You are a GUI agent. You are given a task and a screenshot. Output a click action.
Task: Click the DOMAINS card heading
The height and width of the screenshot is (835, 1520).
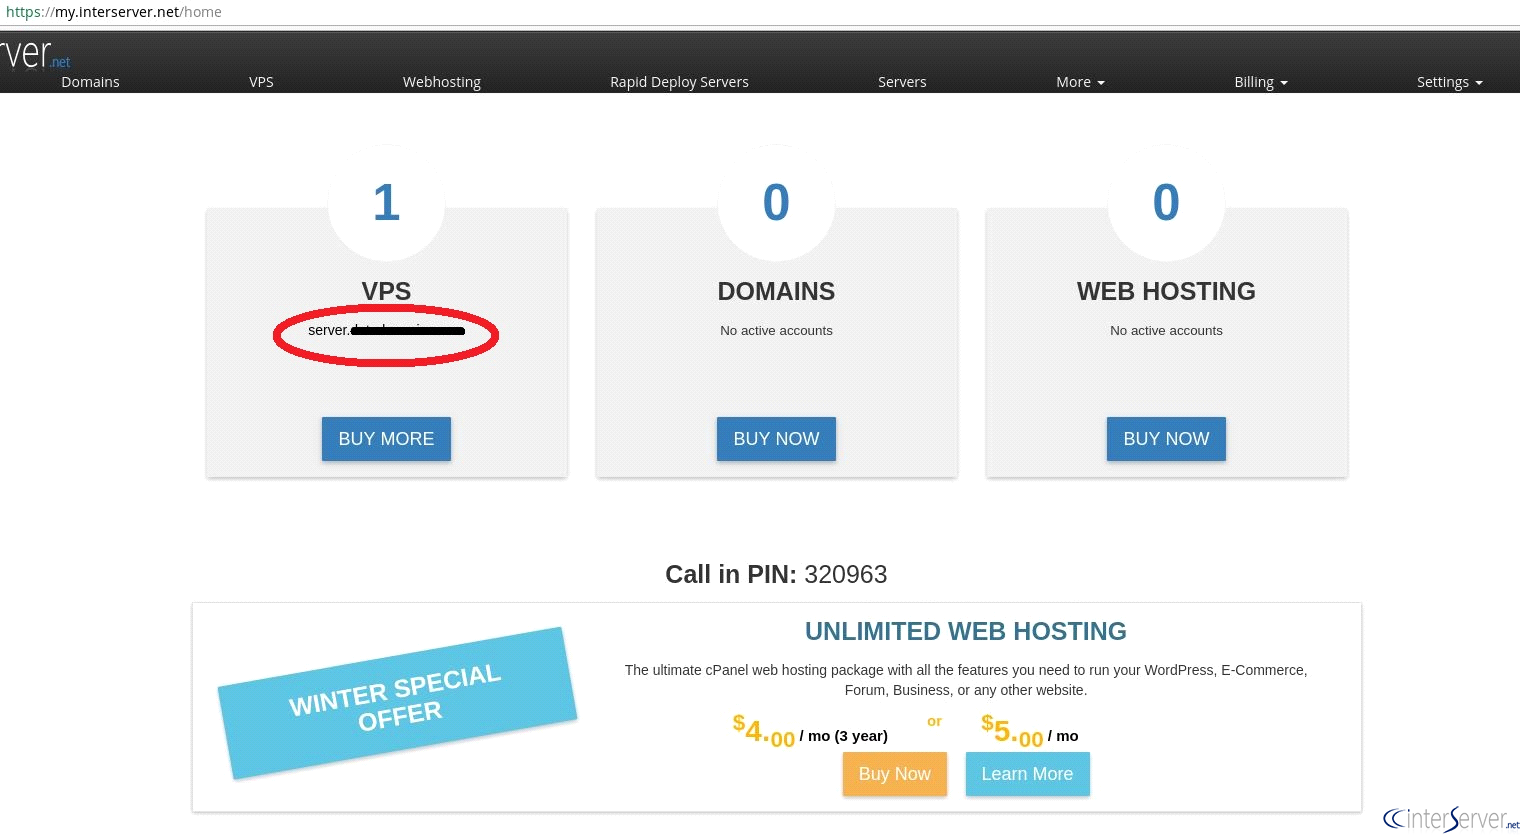776,291
